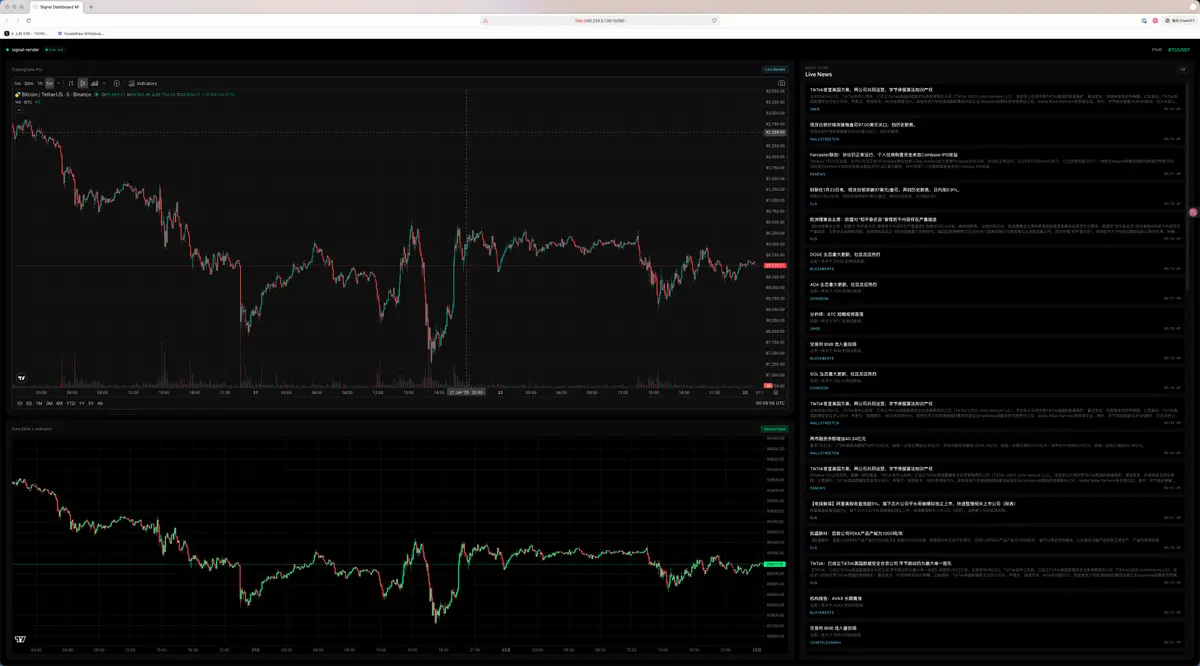
Task: Click the bookmark heart icon in the address bar
Action: click(715, 20)
